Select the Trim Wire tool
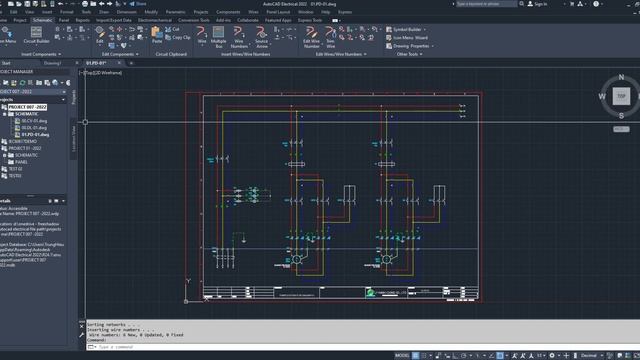Screen dimensions: 640x360 (330, 37)
